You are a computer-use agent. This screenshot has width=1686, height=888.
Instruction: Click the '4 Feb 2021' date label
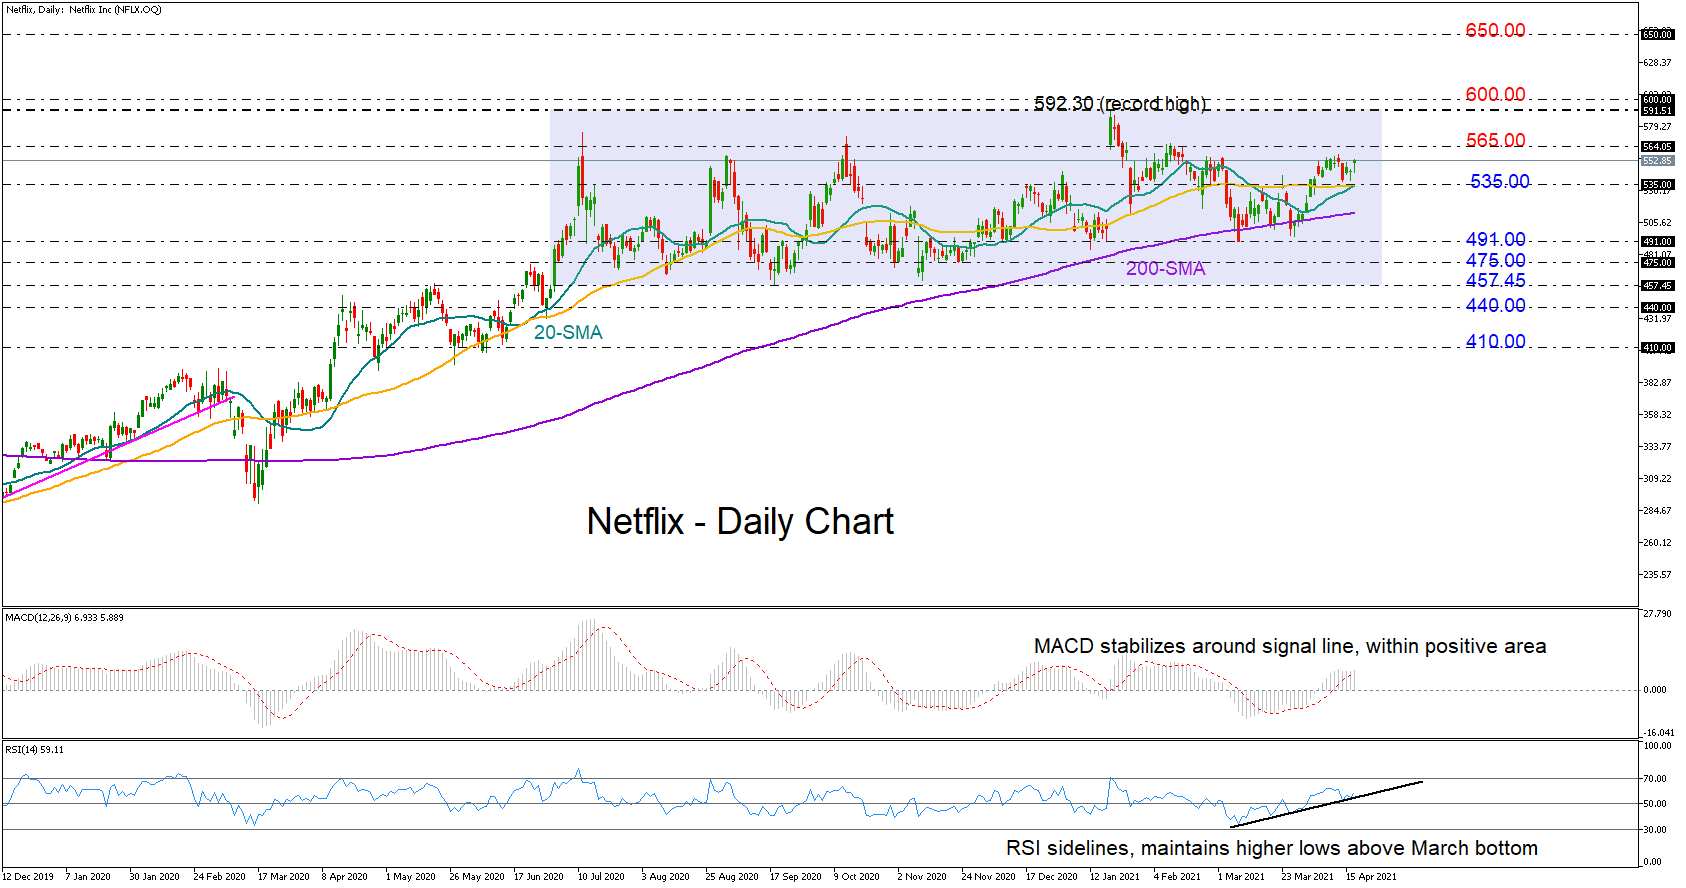[1177, 877]
